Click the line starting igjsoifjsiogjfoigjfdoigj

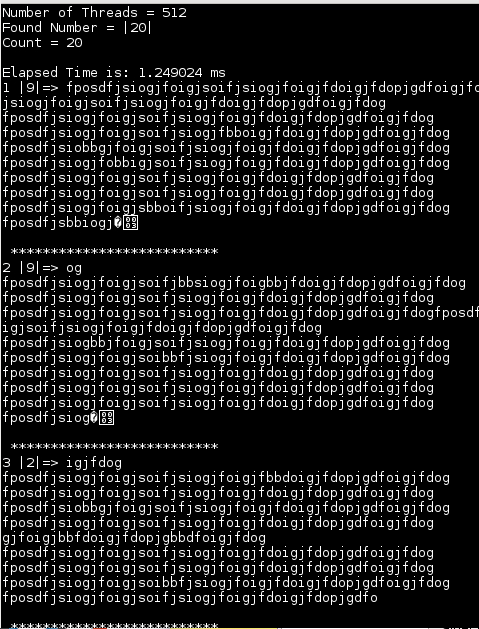coord(162,328)
